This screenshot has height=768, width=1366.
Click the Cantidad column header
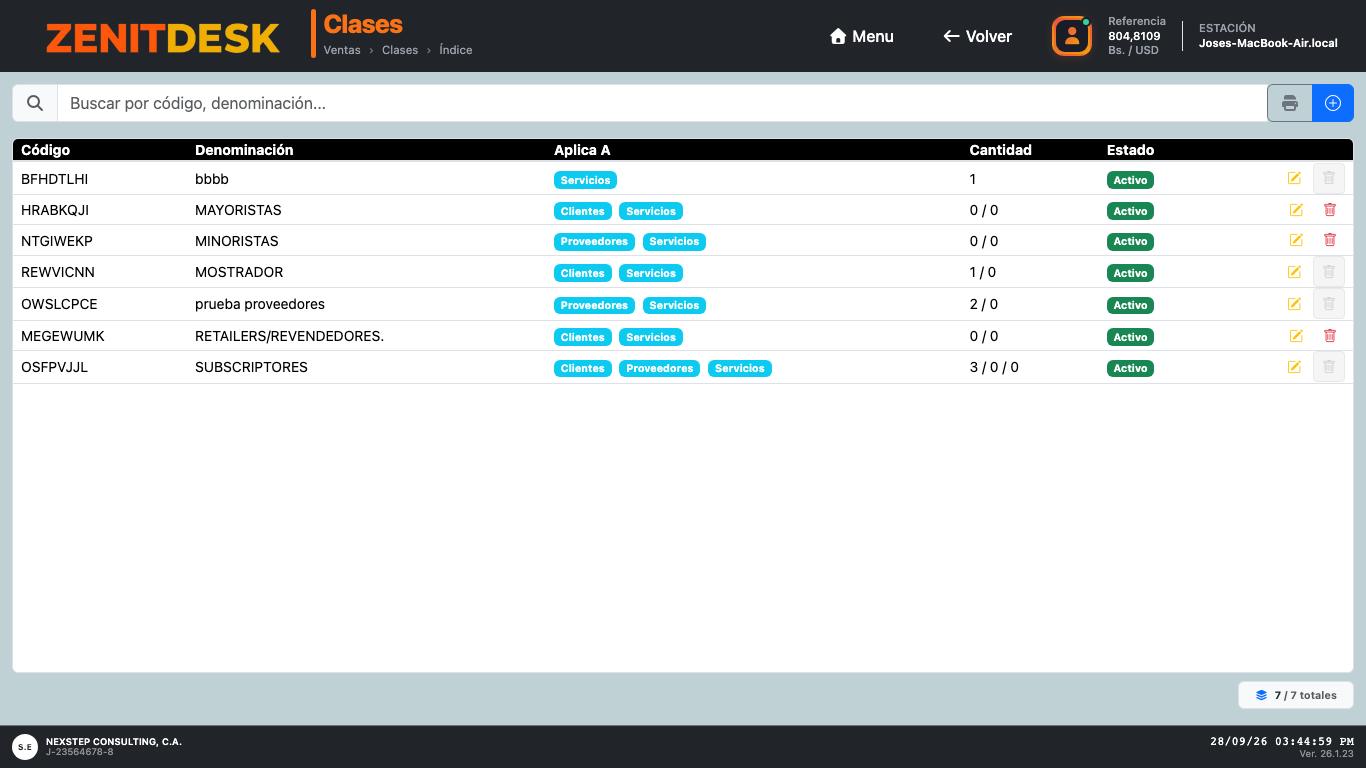[1000, 150]
